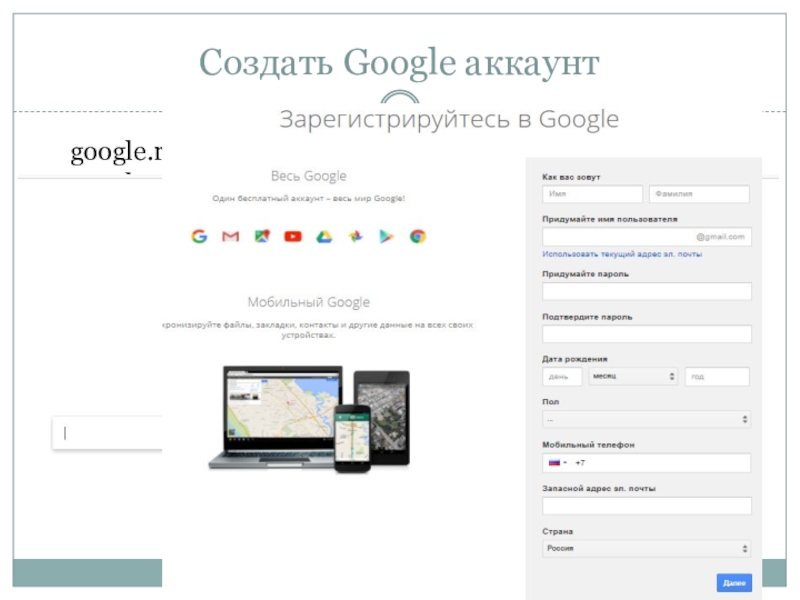Click the Подтвердите пароль confirm field
800x600 pixels.
point(646,334)
